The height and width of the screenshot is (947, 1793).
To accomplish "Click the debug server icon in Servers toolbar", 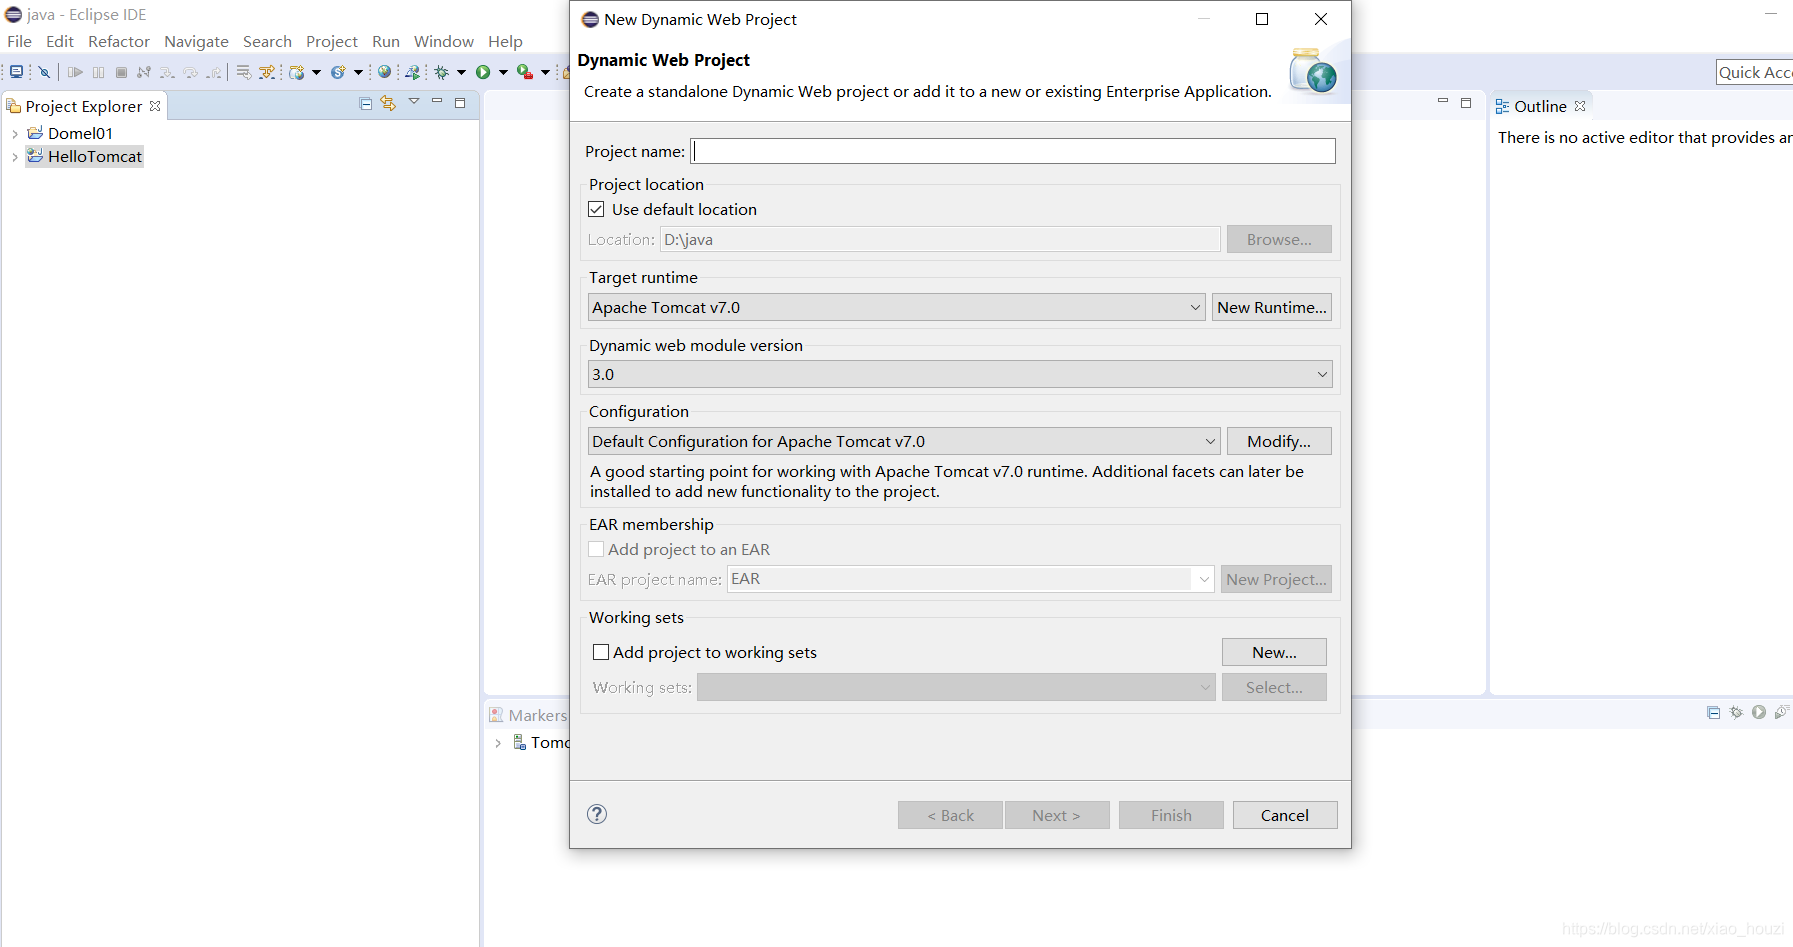I will pyautogui.click(x=1736, y=713).
